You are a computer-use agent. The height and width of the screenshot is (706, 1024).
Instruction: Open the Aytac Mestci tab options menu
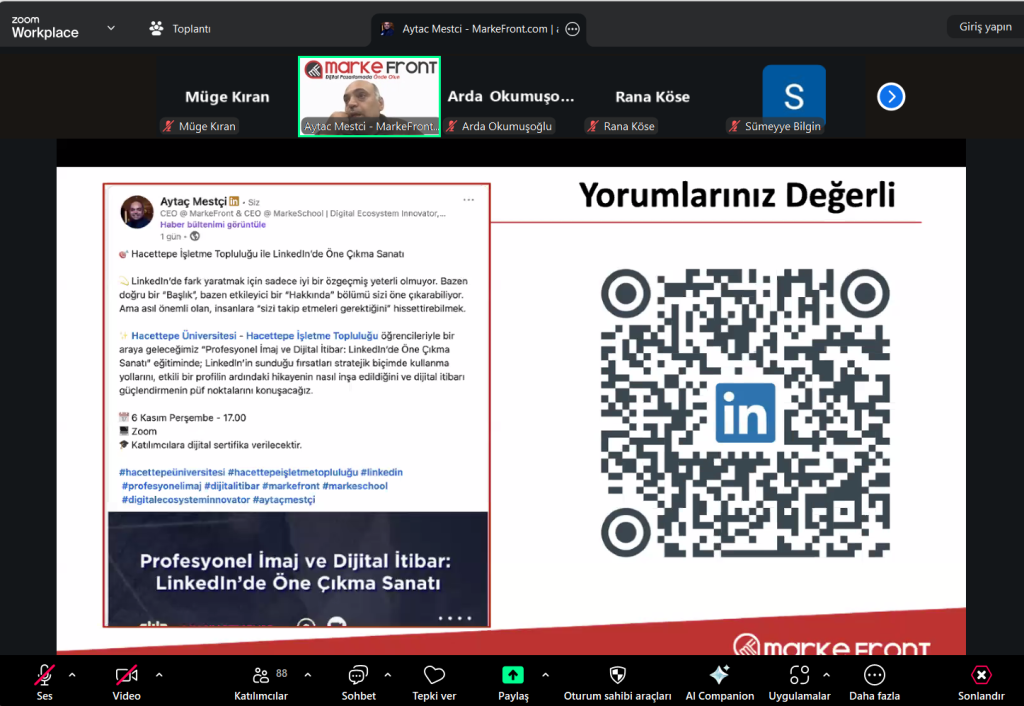[x=572, y=29]
